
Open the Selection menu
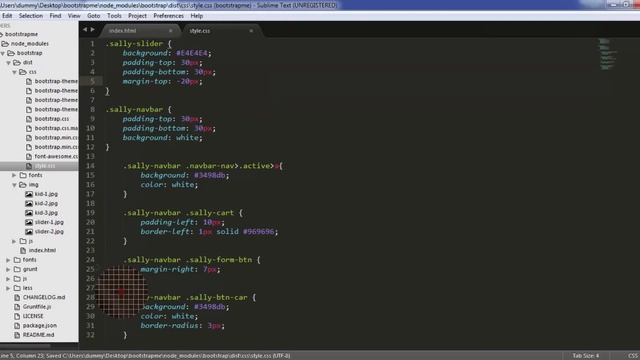(x=31, y=16)
